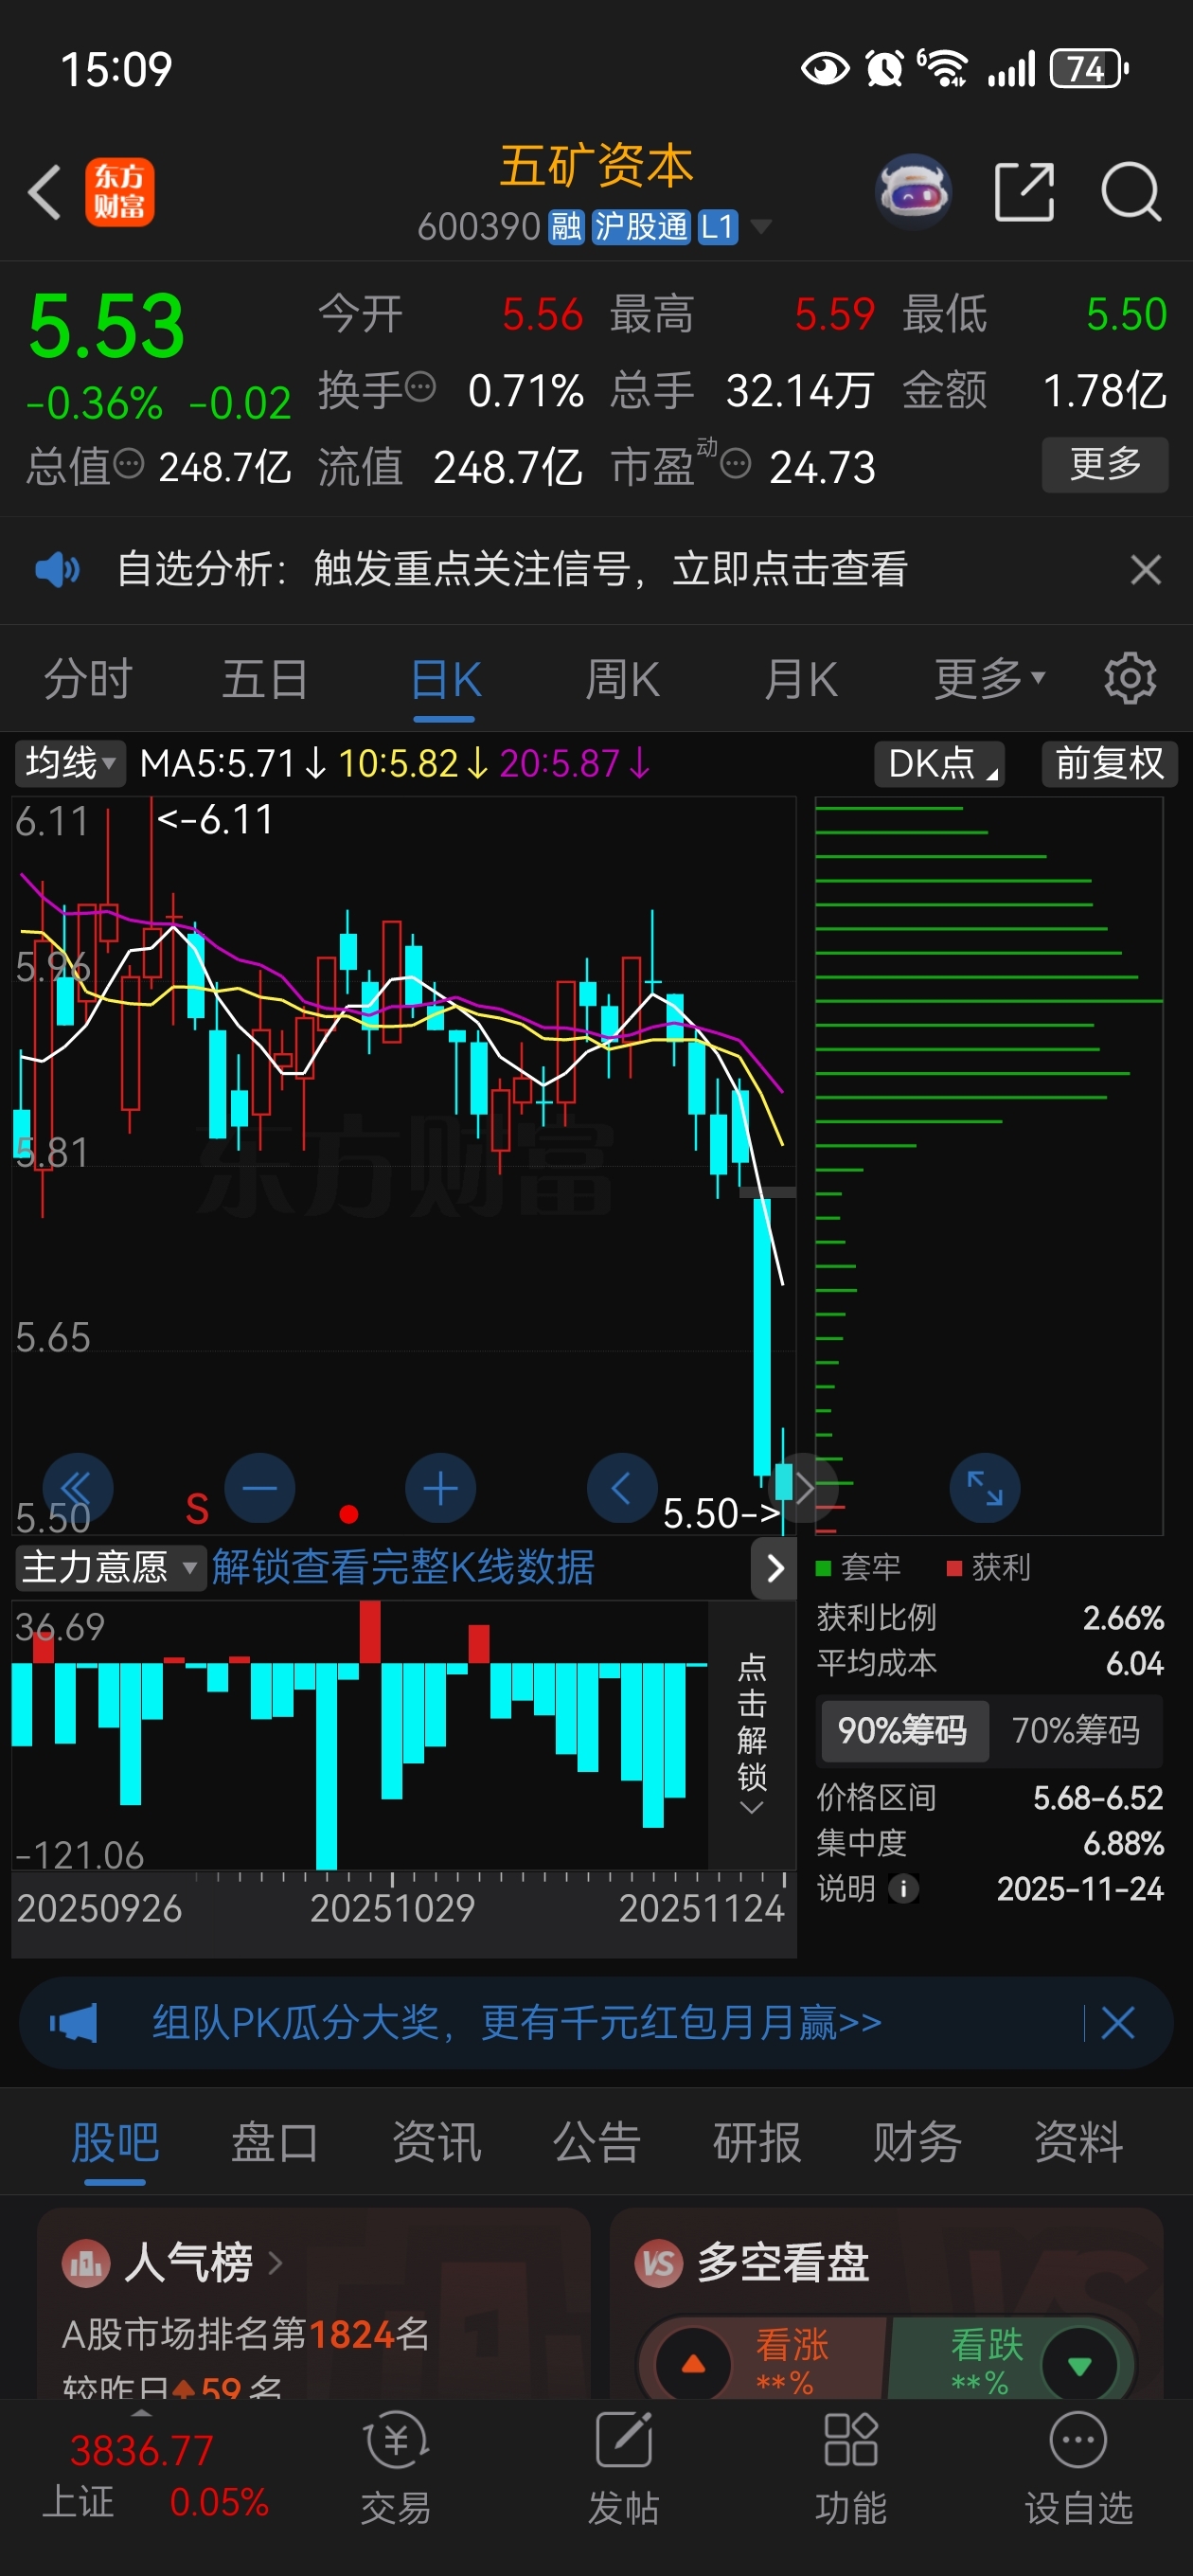This screenshot has width=1193, height=2576.
Task: Dismiss the 自选分析 notice banner
Action: (1145, 569)
